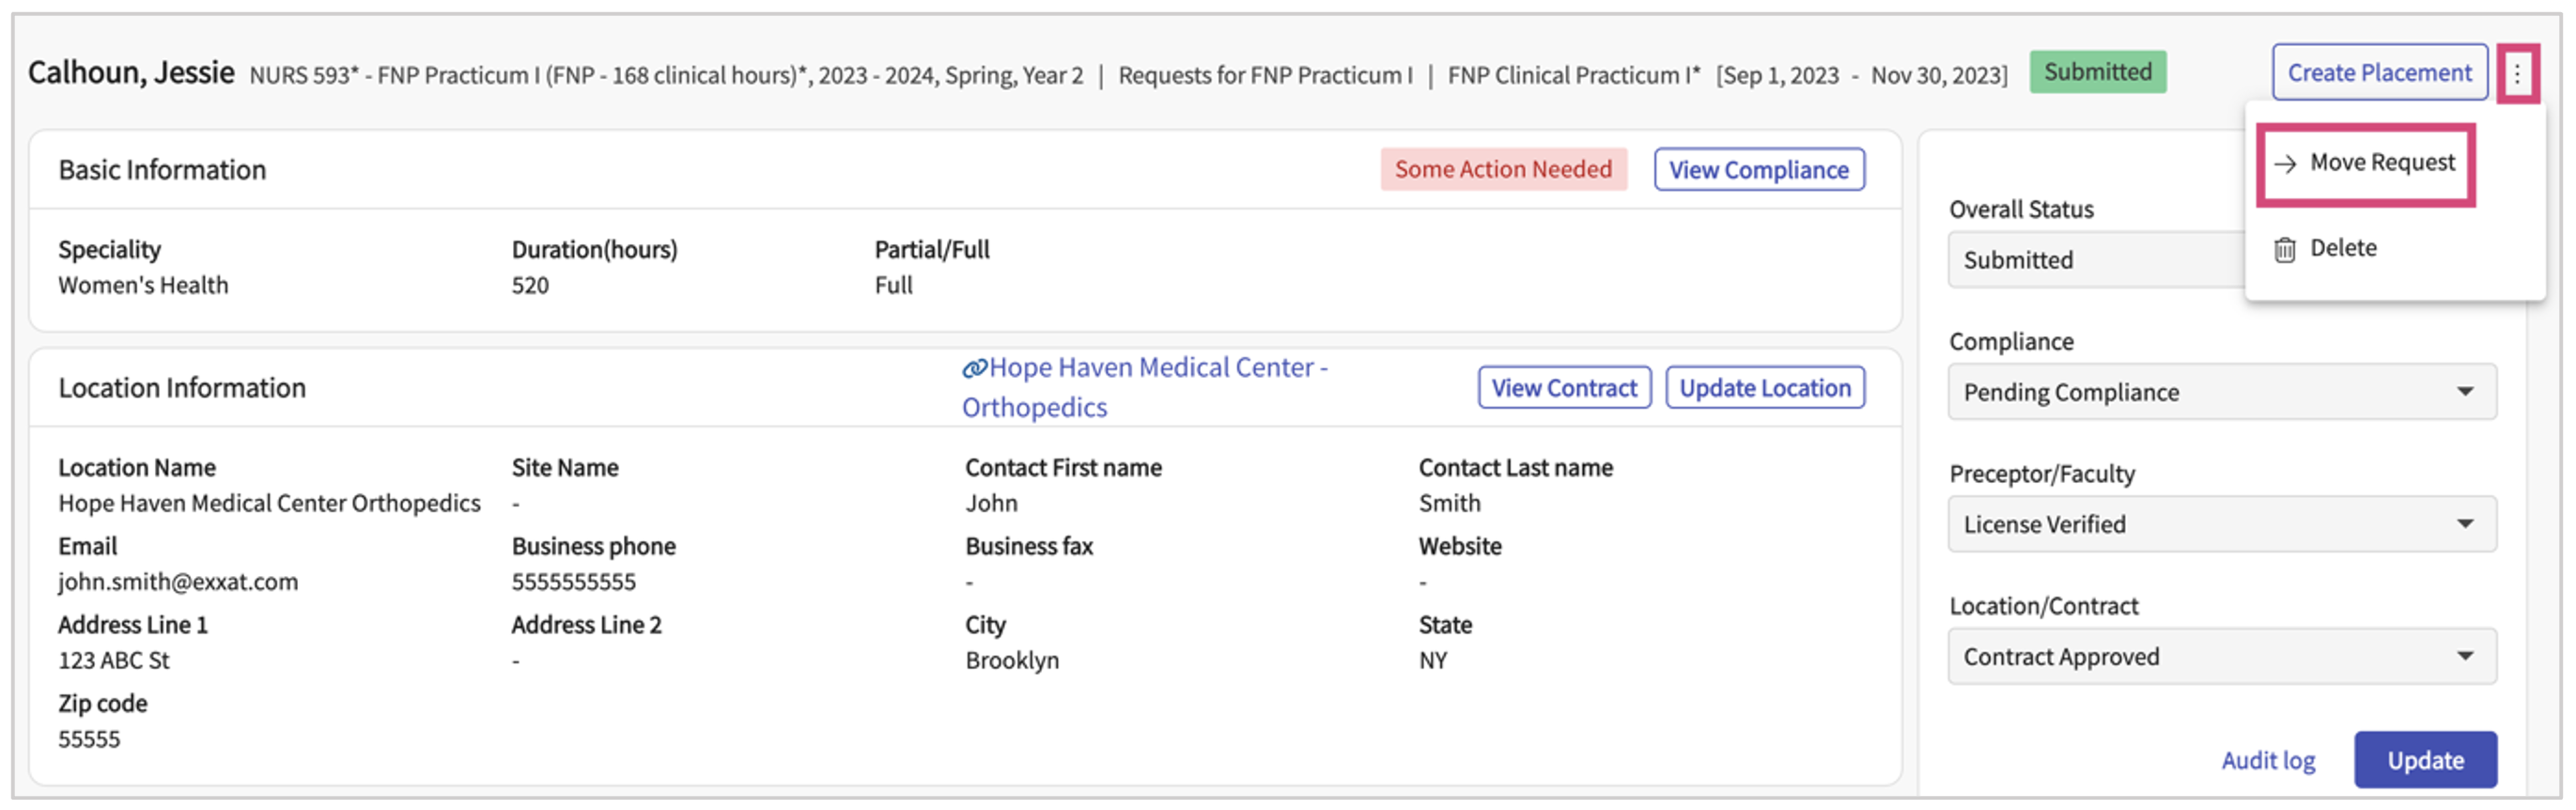Open the Overall Status Submitted dropdown

[2095, 260]
